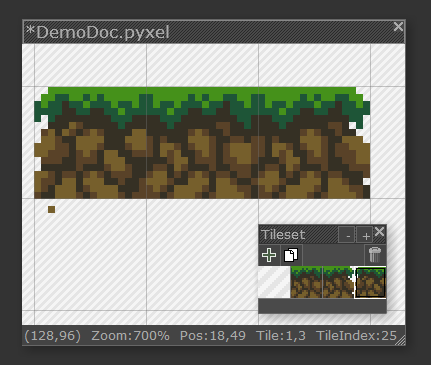
Task: Click the leftmost grass tile on canvas
Action: [90, 143]
